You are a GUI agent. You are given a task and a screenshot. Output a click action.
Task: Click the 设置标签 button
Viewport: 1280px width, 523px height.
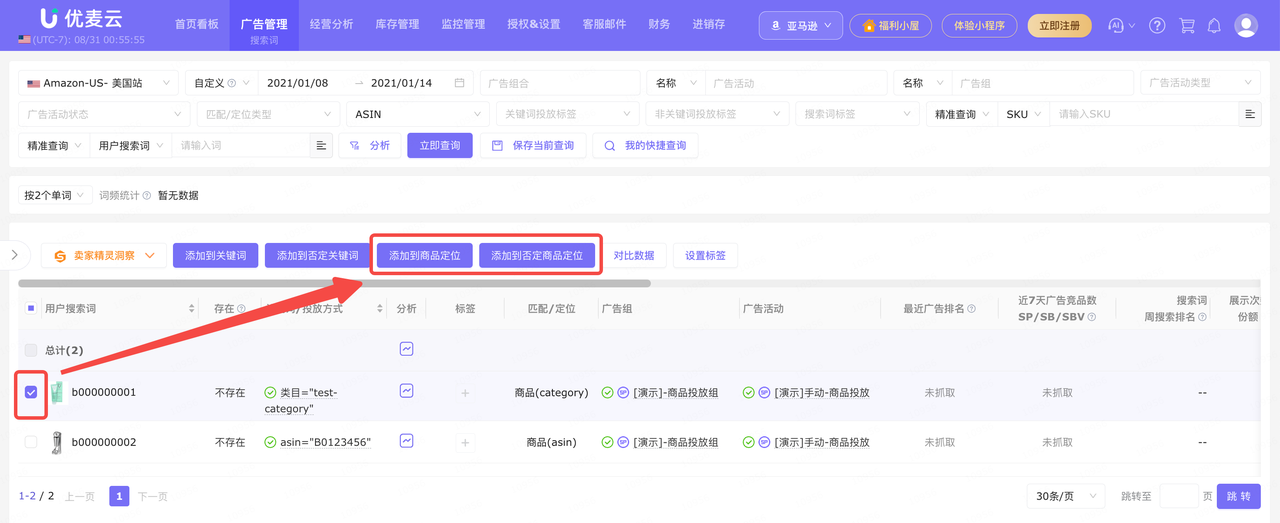tap(705, 256)
